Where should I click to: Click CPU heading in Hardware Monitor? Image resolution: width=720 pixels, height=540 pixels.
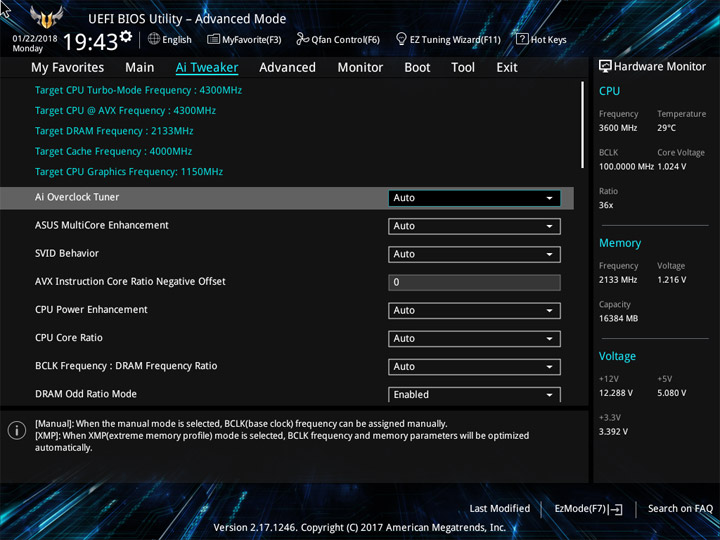coord(609,91)
